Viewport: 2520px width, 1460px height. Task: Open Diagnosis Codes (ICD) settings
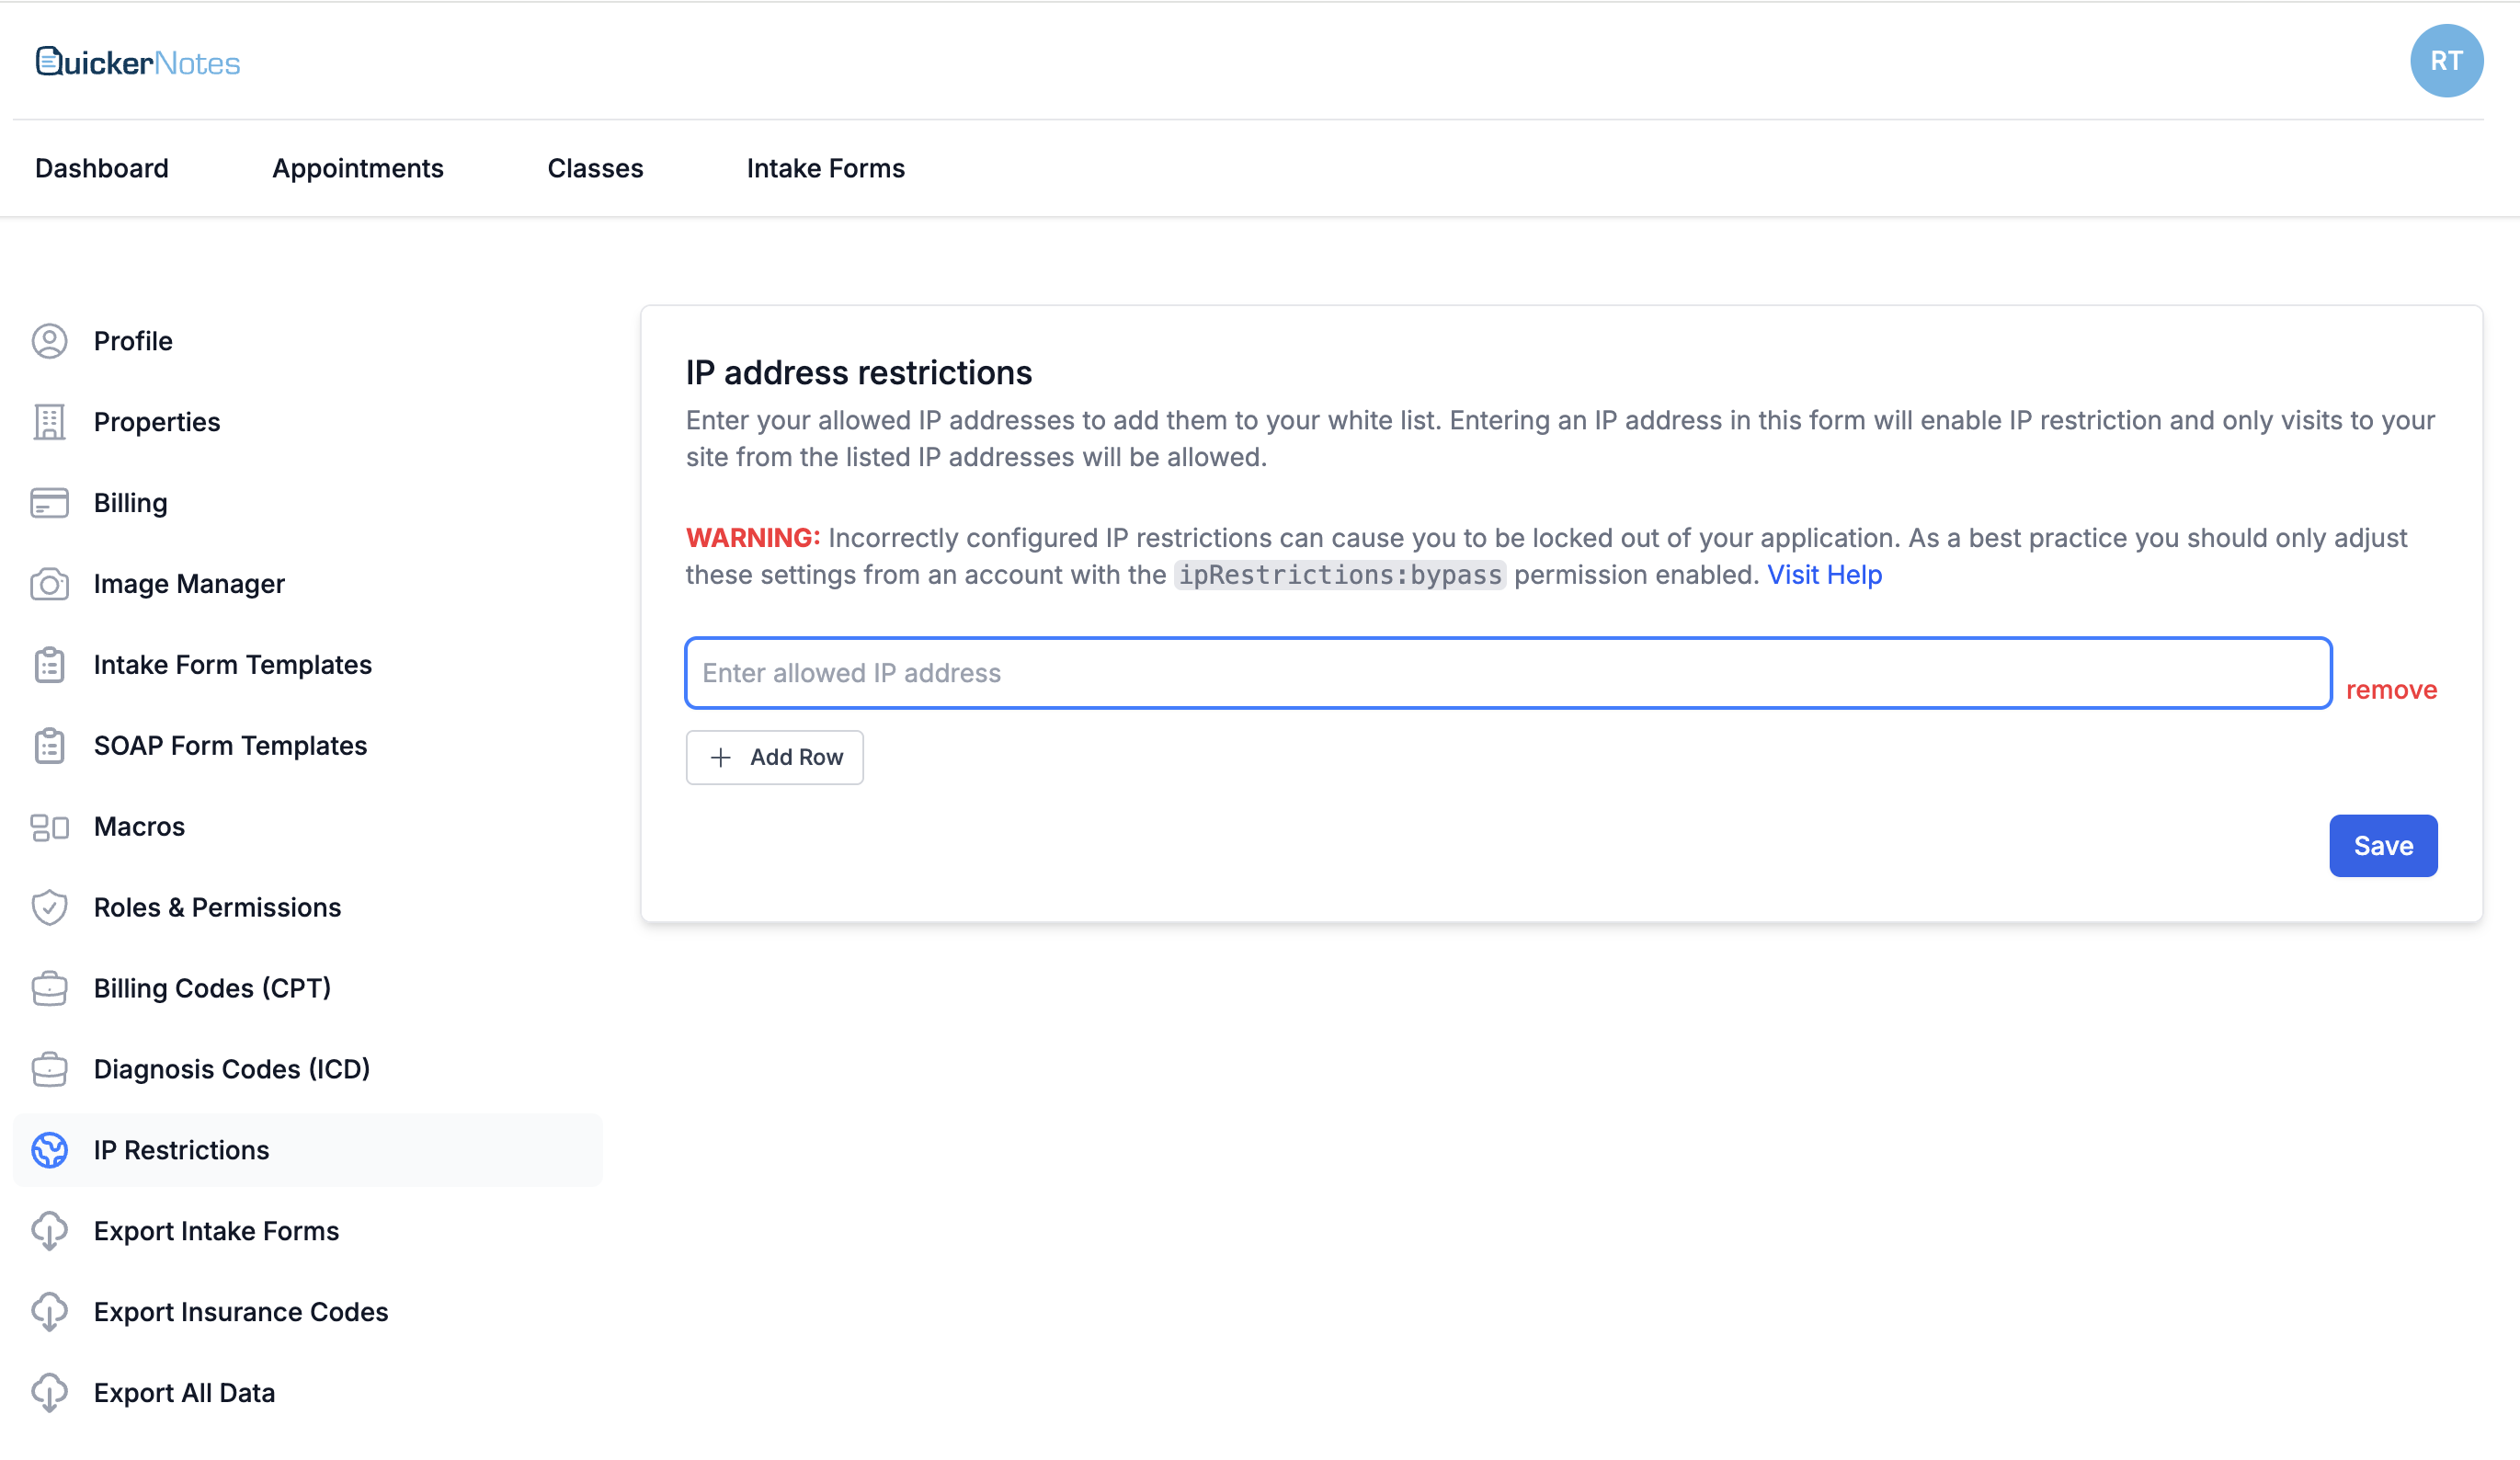tap(231, 1069)
